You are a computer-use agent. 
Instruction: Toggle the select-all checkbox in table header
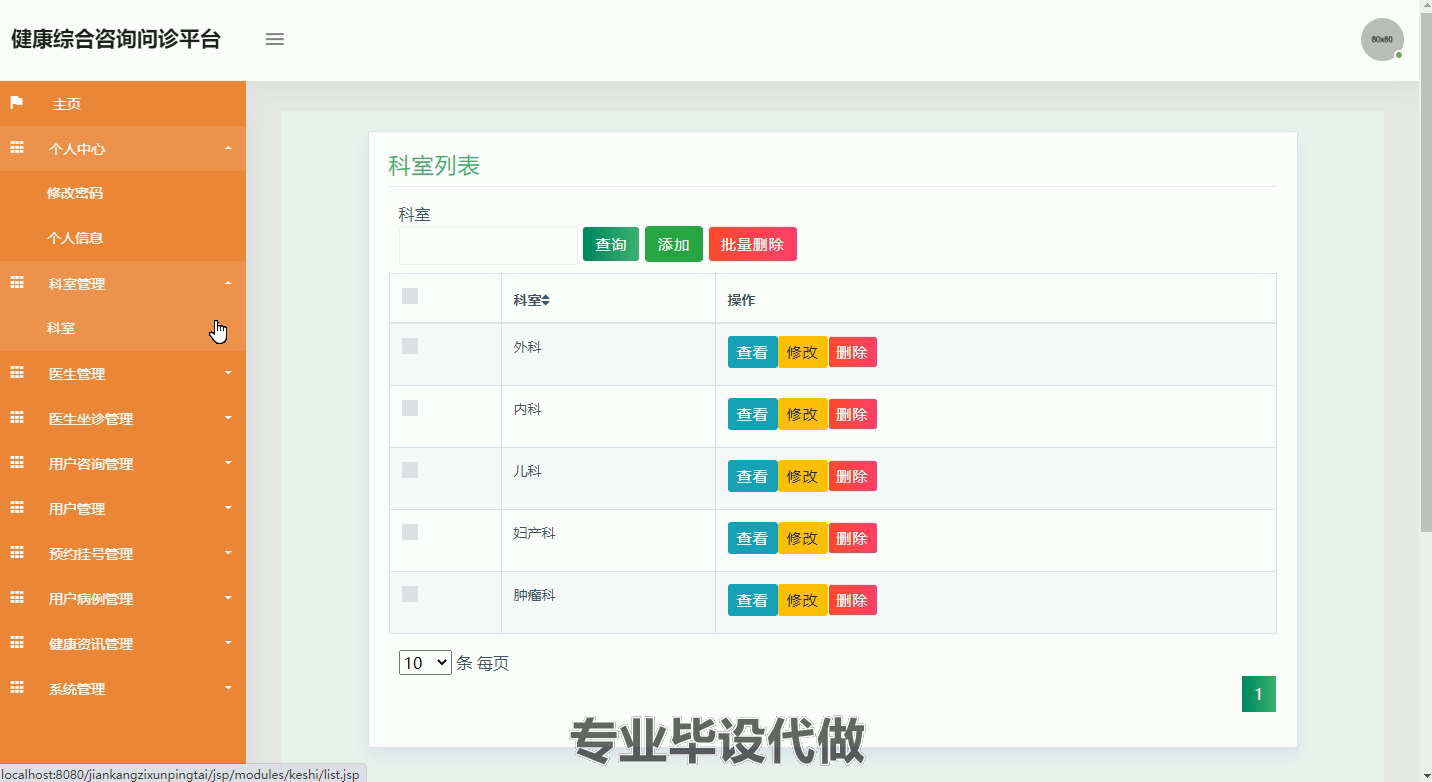(x=410, y=296)
